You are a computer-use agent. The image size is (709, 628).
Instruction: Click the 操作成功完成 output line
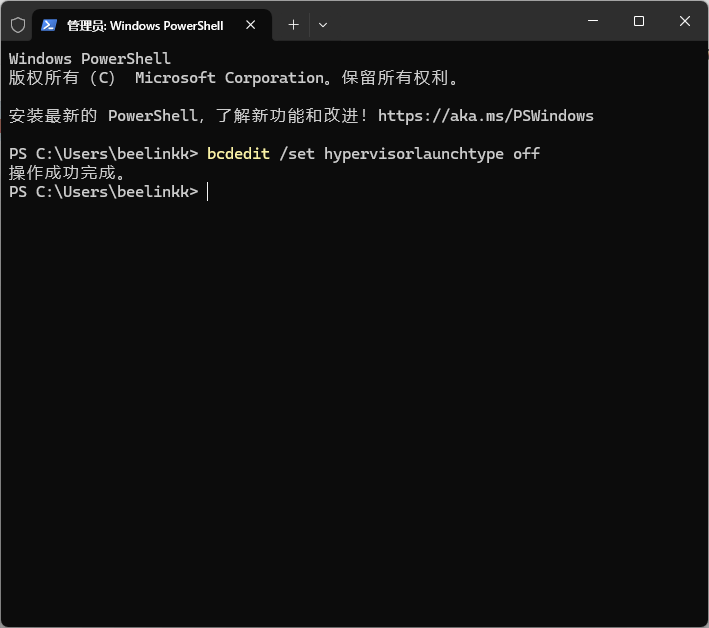click(67, 173)
